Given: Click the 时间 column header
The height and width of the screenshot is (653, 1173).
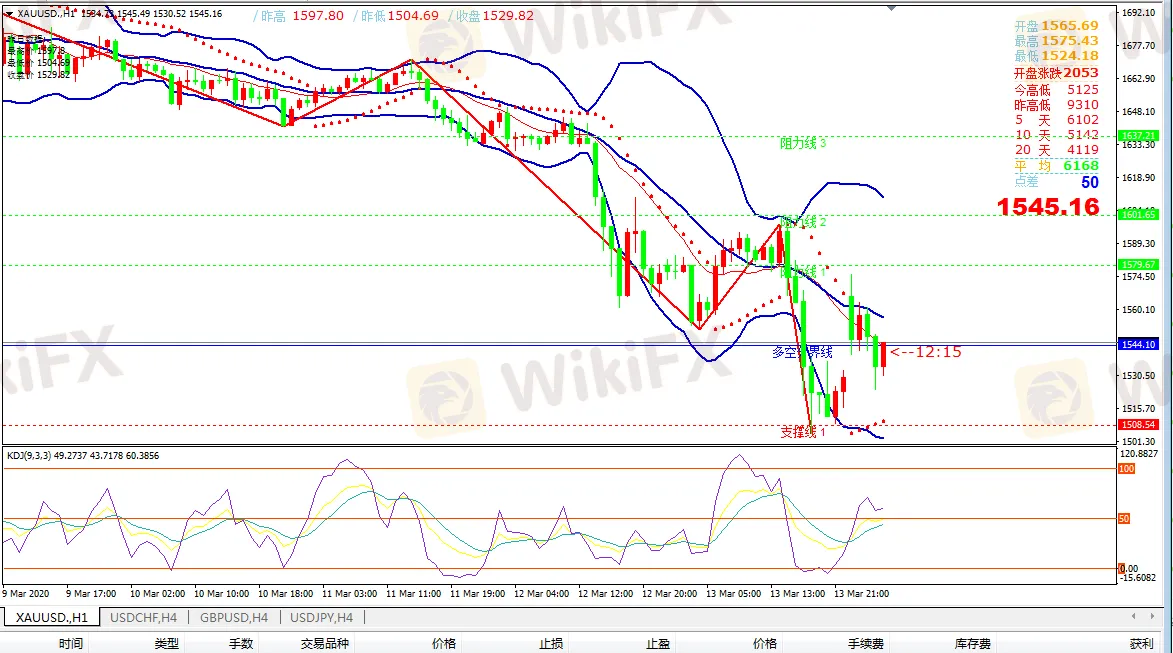Looking at the screenshot, I should coord(71,643).
